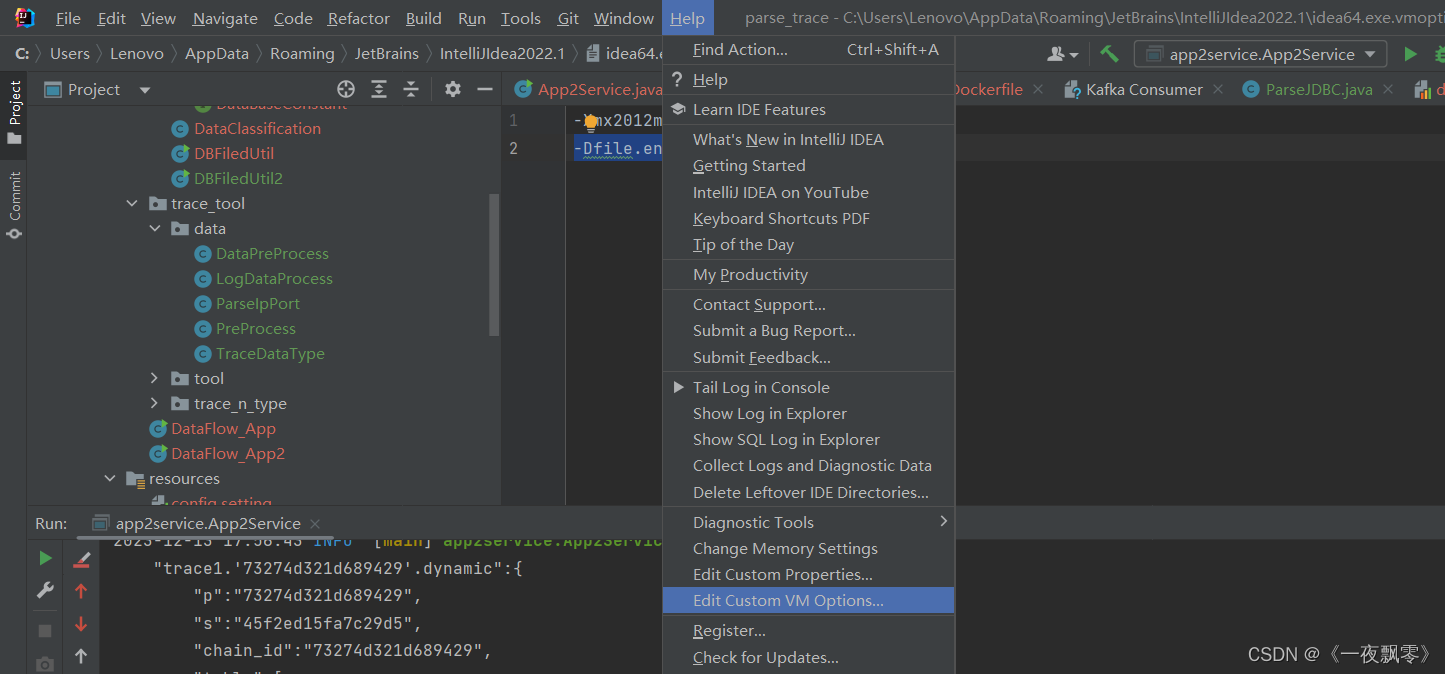The width and height of the screenshot is (1445, 674).
Task: Close the app2service.App2Service run tab
Action: point(315,523)
